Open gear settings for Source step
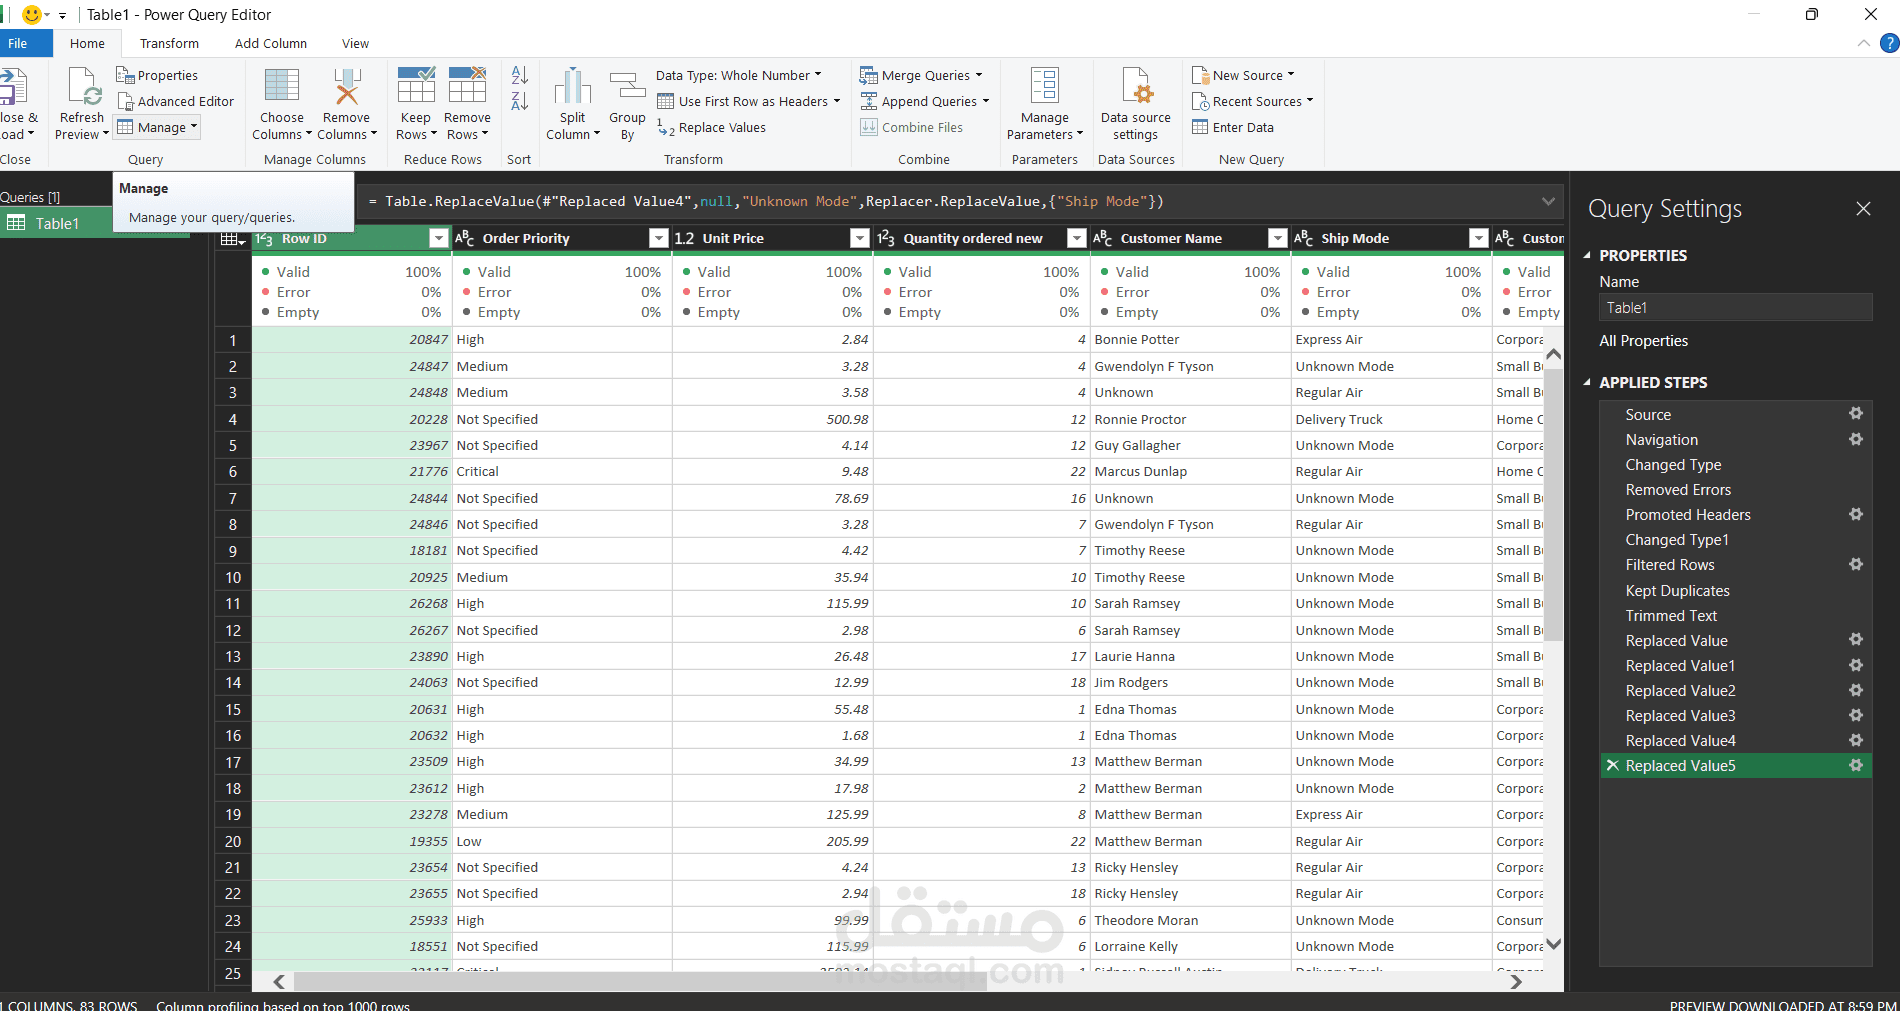Screen dimensions: 1900x1011 tap(1856, 414)
